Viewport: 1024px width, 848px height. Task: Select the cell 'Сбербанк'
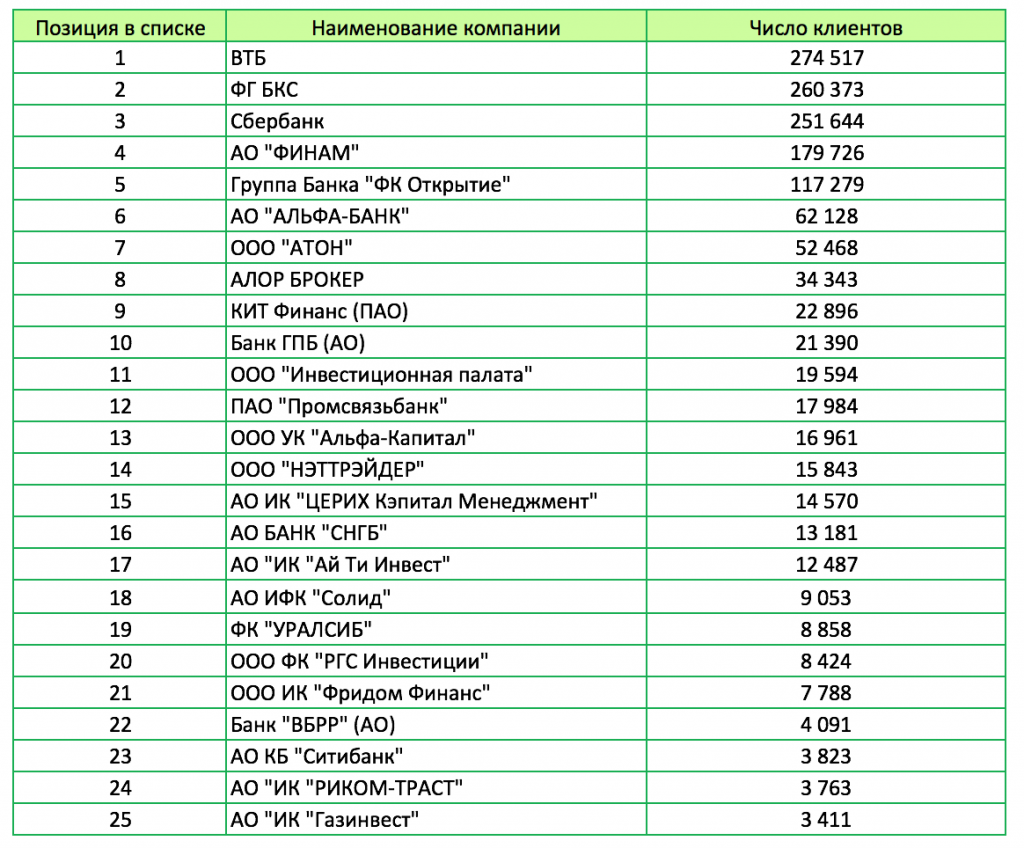coord(436,121)
